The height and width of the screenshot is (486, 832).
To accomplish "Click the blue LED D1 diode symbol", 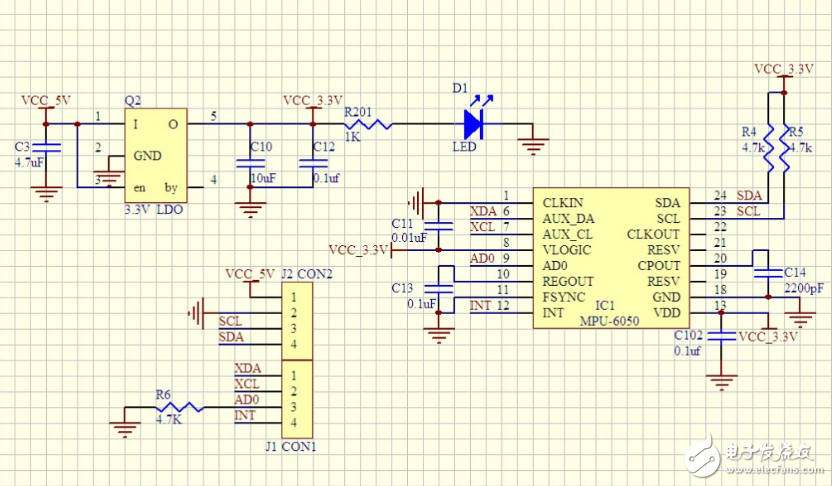I will click(474, 125).
